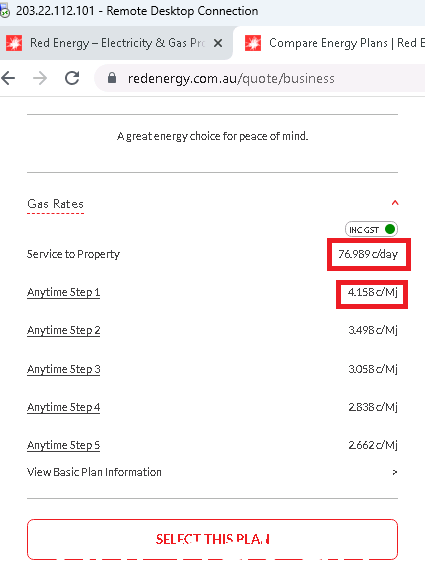Screen dimensions: 425x582
Task: Click favicon of Compare Energy Plans tab
Action: 253,43
